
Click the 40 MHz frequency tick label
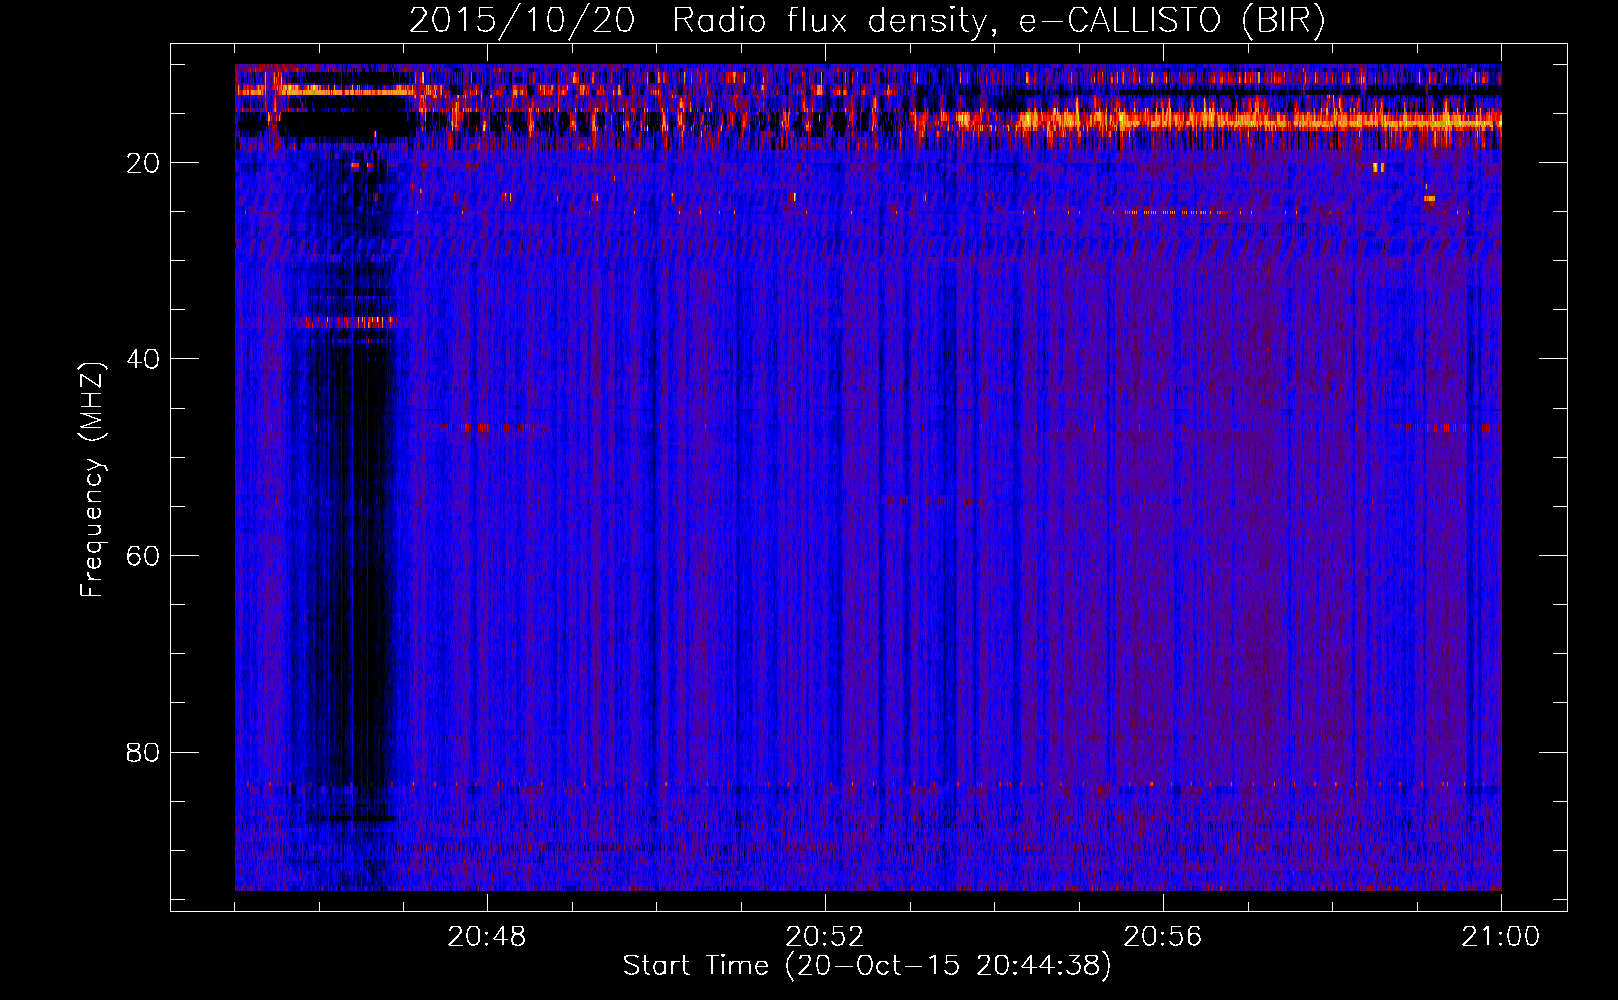[x=143, y=359]
